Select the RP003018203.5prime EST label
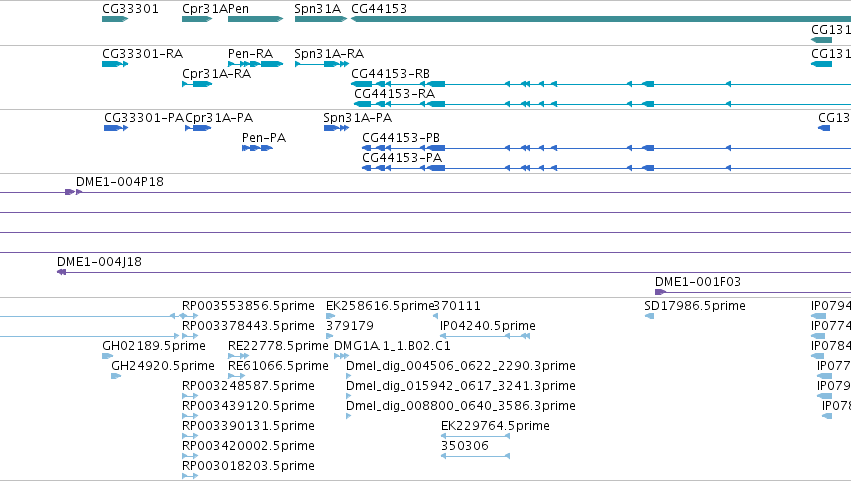 (x=248, y=466)
